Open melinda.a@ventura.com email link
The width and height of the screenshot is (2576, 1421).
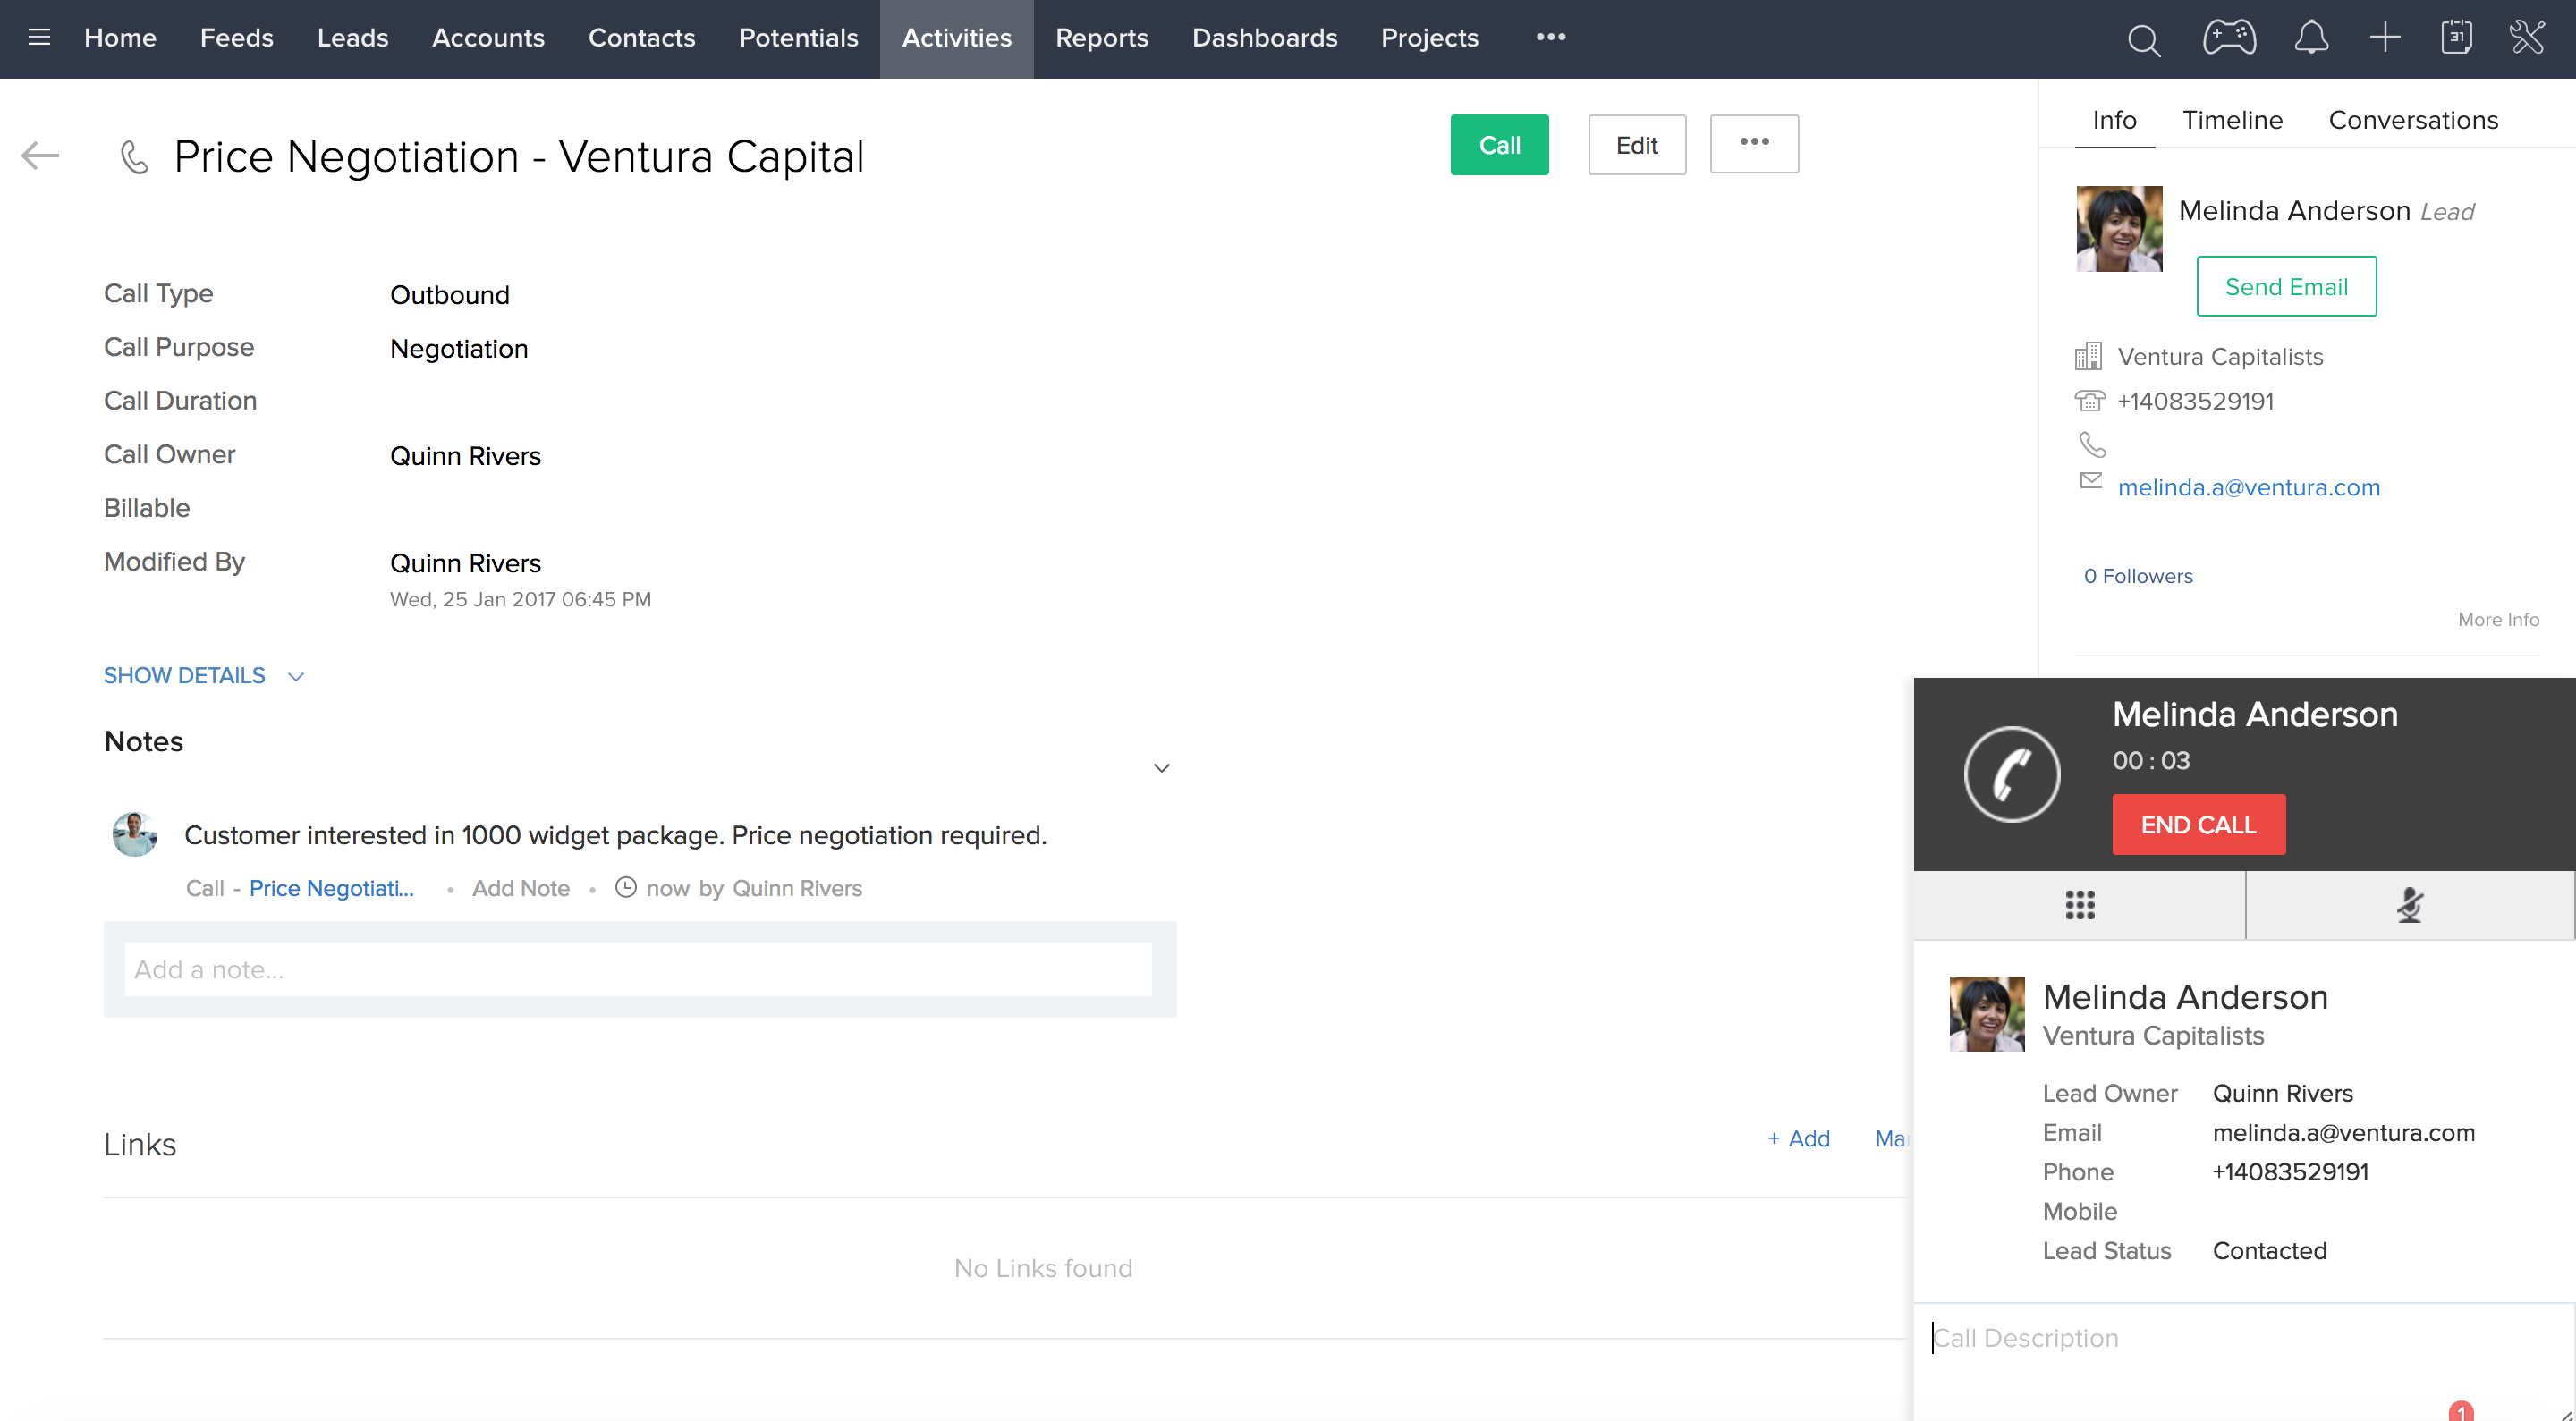pyautogui.click(x=2248, y=488)
